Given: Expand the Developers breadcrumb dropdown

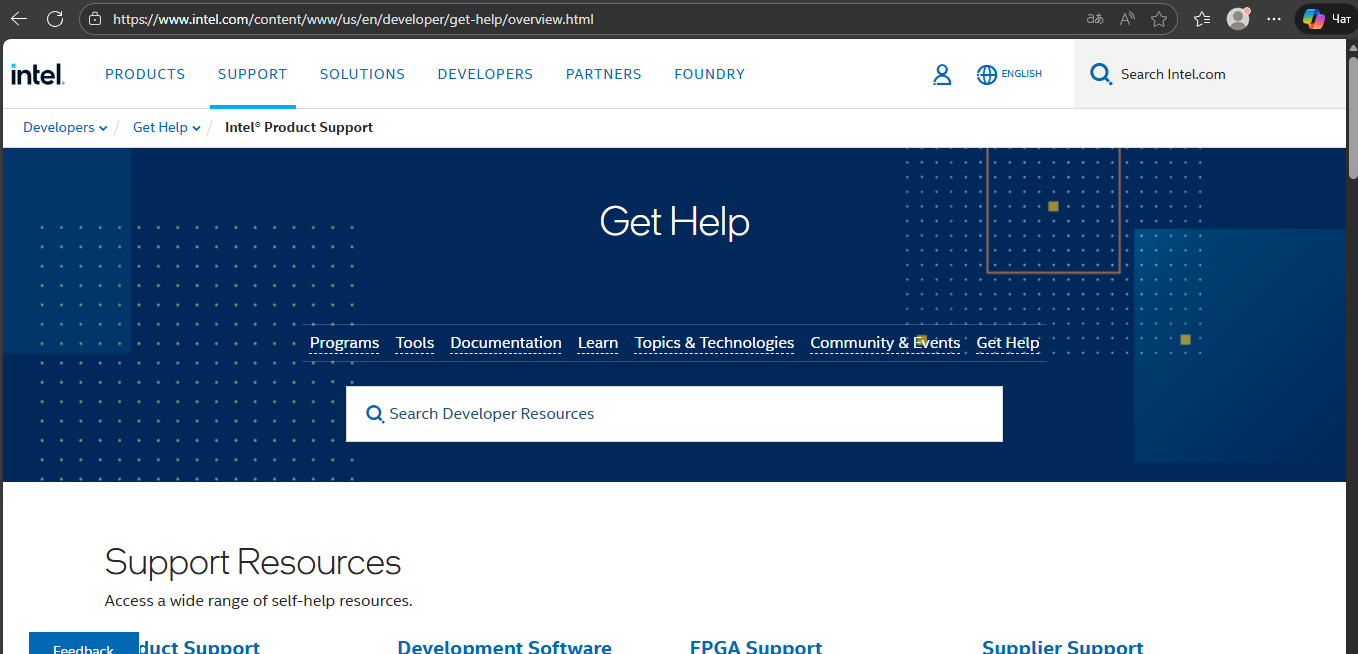Looking at the screenshot, I should point(65,127).
